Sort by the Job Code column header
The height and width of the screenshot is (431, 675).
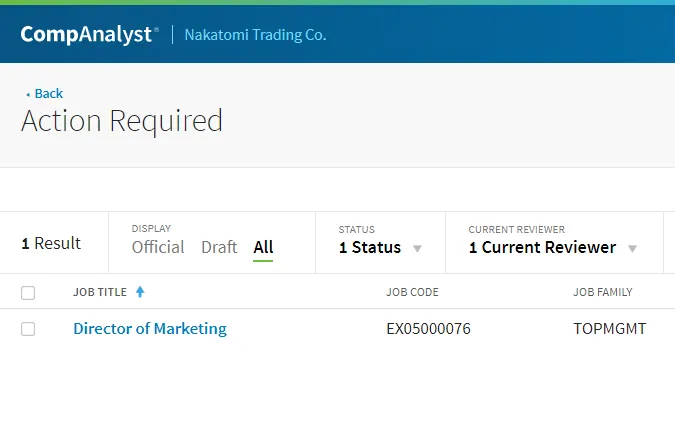coord(412,292)
